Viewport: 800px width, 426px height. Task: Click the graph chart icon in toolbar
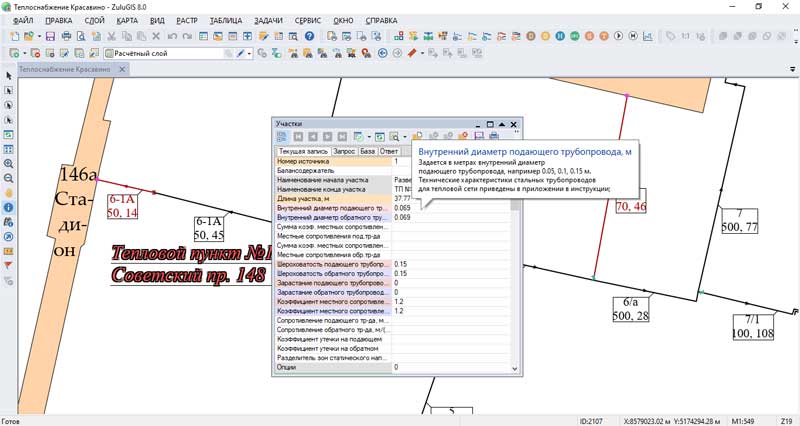pyautogui.click(x=649, y=36)
